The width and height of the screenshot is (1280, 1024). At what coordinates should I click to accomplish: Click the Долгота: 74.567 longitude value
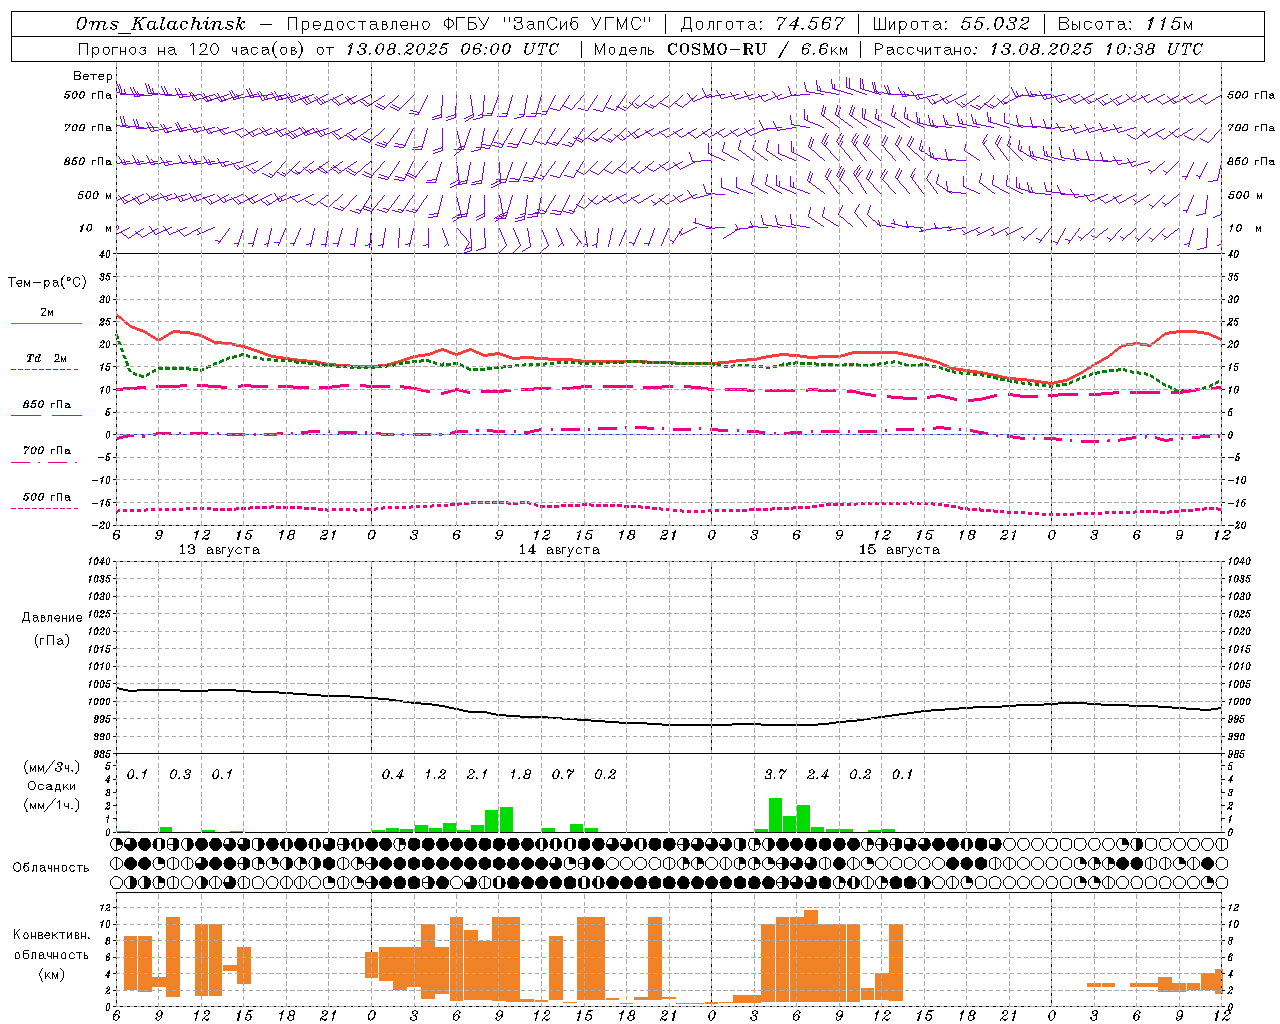pos(763,24)
